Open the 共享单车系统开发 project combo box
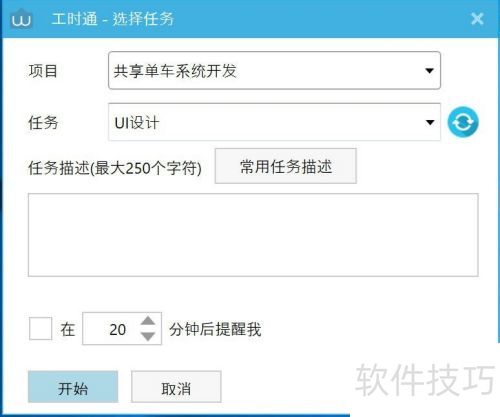500x417 pixels. click(274, 70)
